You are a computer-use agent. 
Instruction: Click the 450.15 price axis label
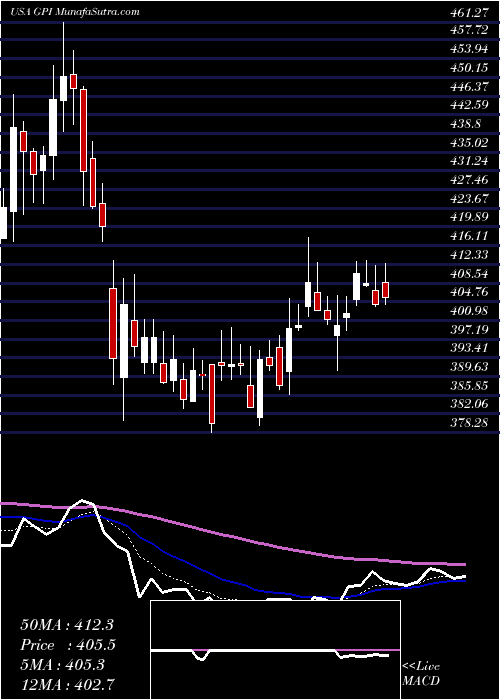coord(467,68)
